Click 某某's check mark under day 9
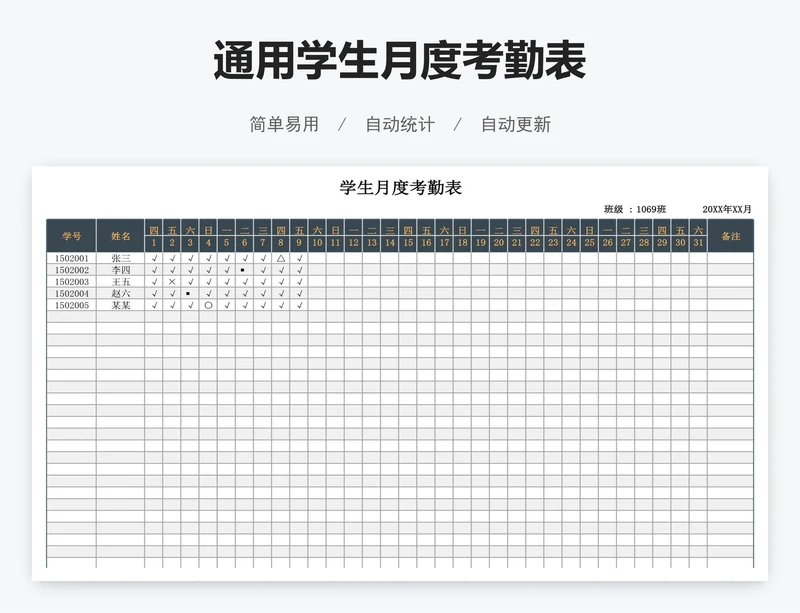The height and width of the screenshot is (613, 800). (299, 305)
